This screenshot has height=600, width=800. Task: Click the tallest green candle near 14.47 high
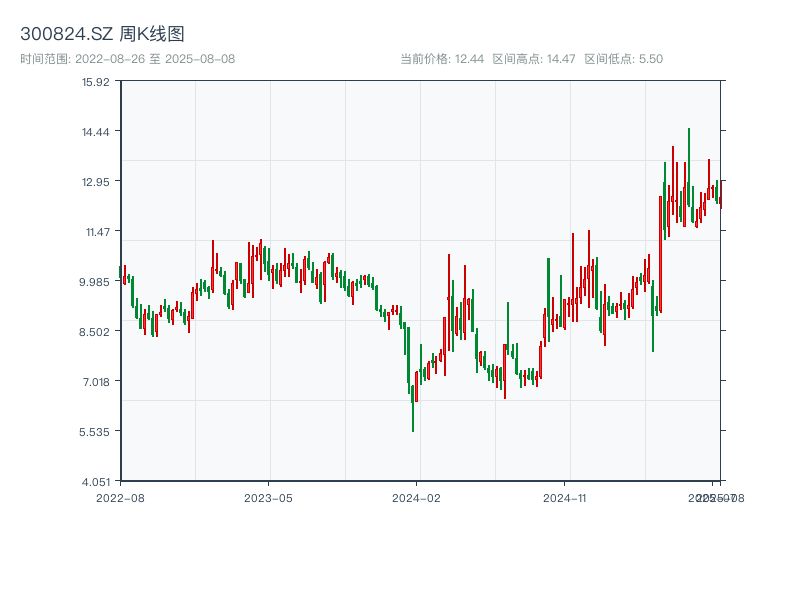(689, 167)
